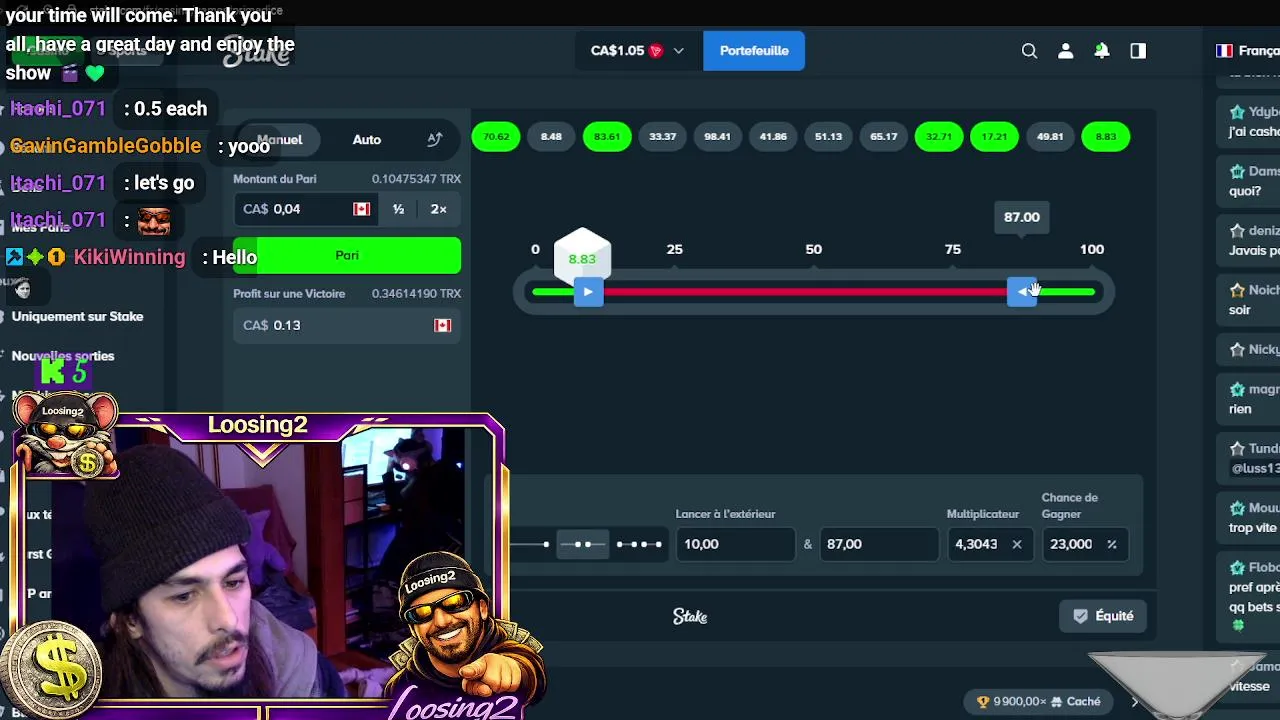The height and width of the screenshot is (720, 1280).
Task: Open the 8.83 latest result pill
Action: (x=1106, y=137)
